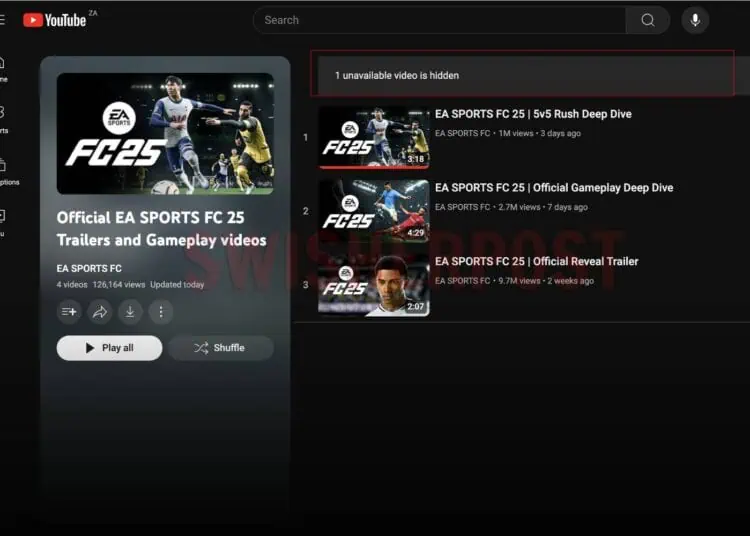Click the search magnifier button
This screenshot has height=536, width=750.
647,20
